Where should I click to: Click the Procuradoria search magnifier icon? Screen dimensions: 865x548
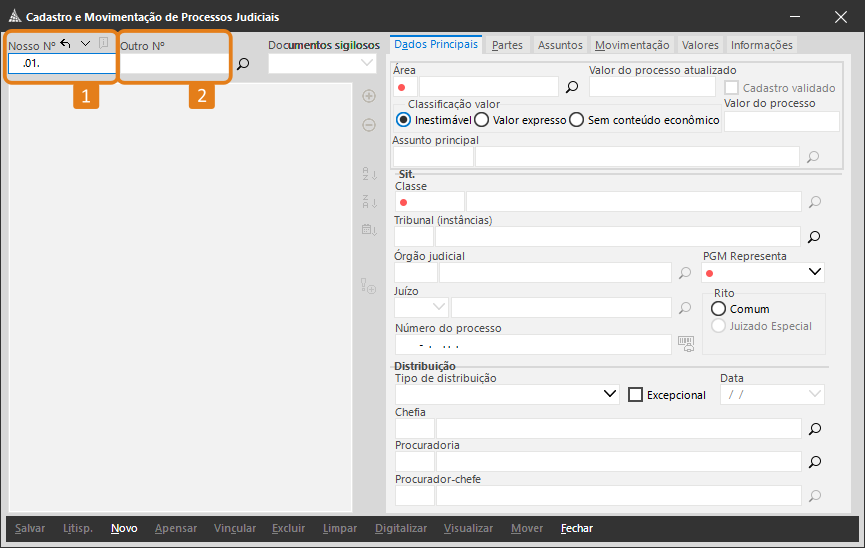[814, 462]
